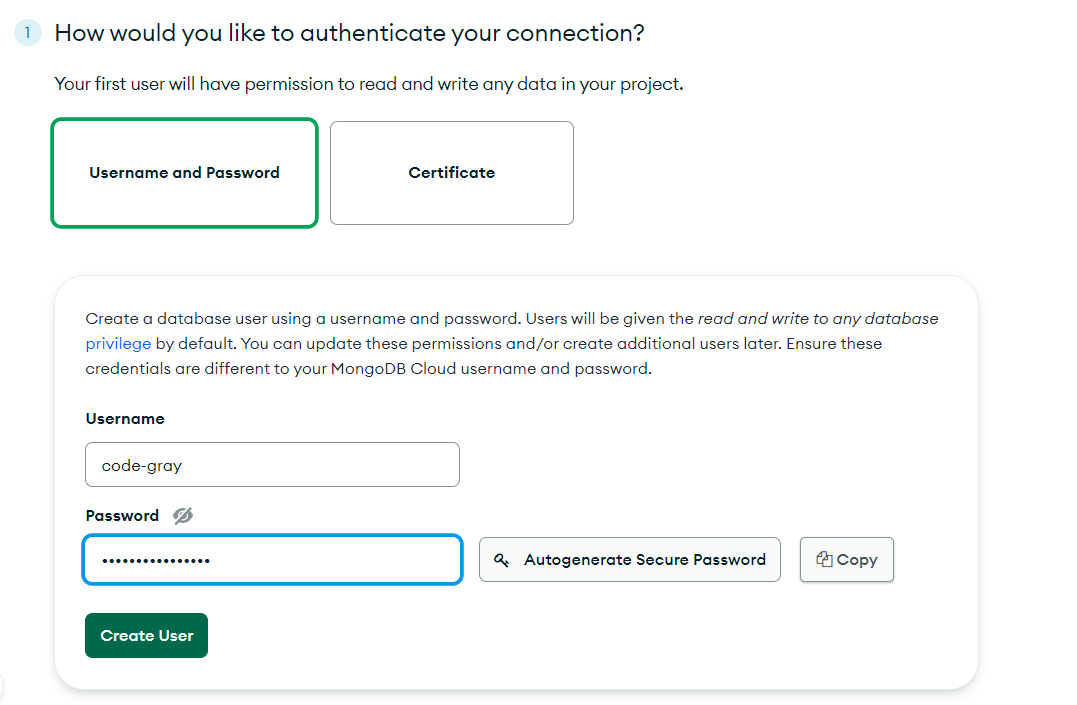This screenshot has width=1077, height=705.
Task: Click the masked password dots
Action: (156, 560)
